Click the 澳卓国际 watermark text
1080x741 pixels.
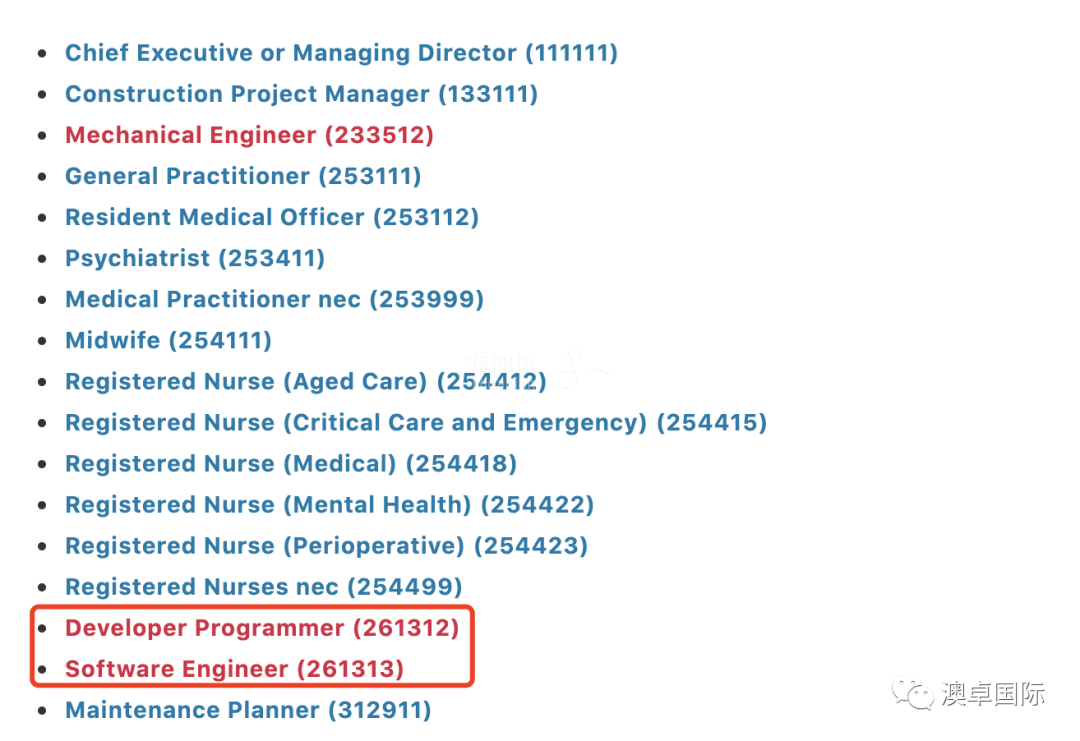coord(992,693)
